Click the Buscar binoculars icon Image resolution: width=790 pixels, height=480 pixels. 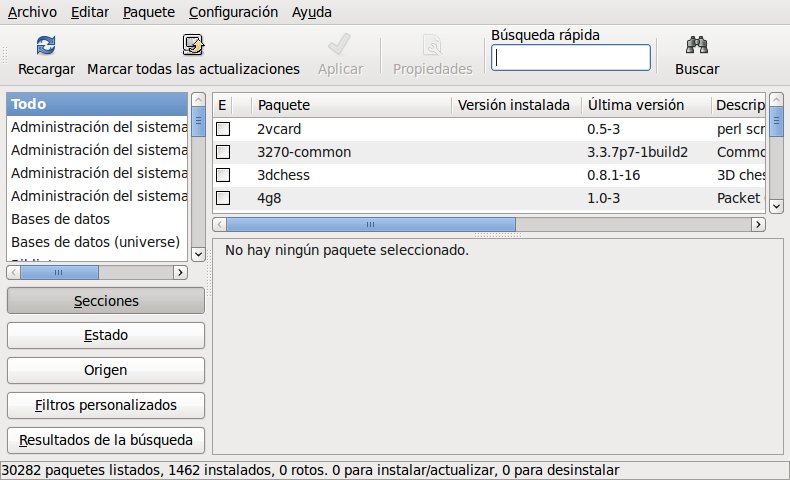[697, 45]
